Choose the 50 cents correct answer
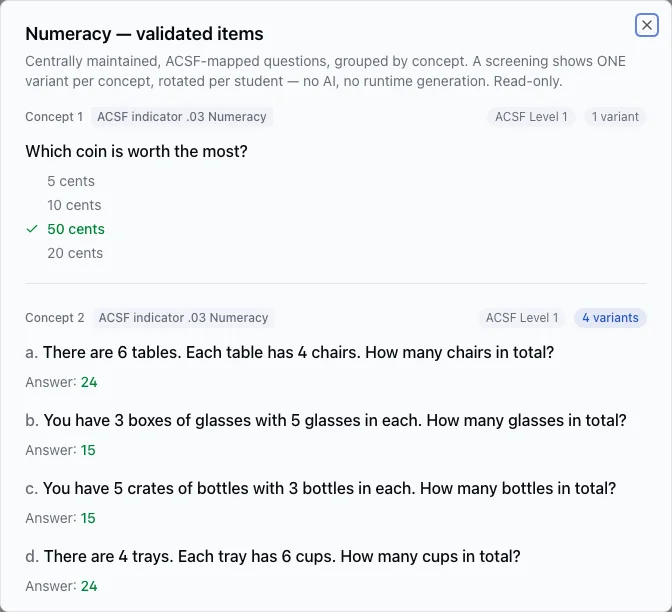 [x=76, y=229]
